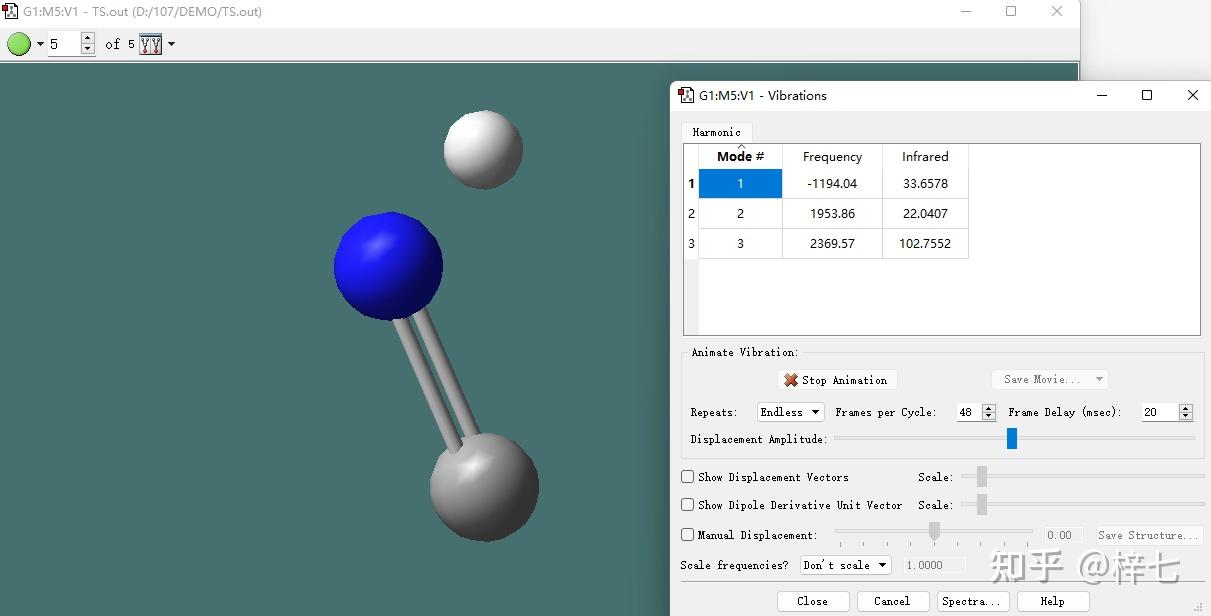This screenshot has height=616, width=1211.
Task: Click the frame spinner up arrow in toolbar
Action: click(x=88, y=38)
